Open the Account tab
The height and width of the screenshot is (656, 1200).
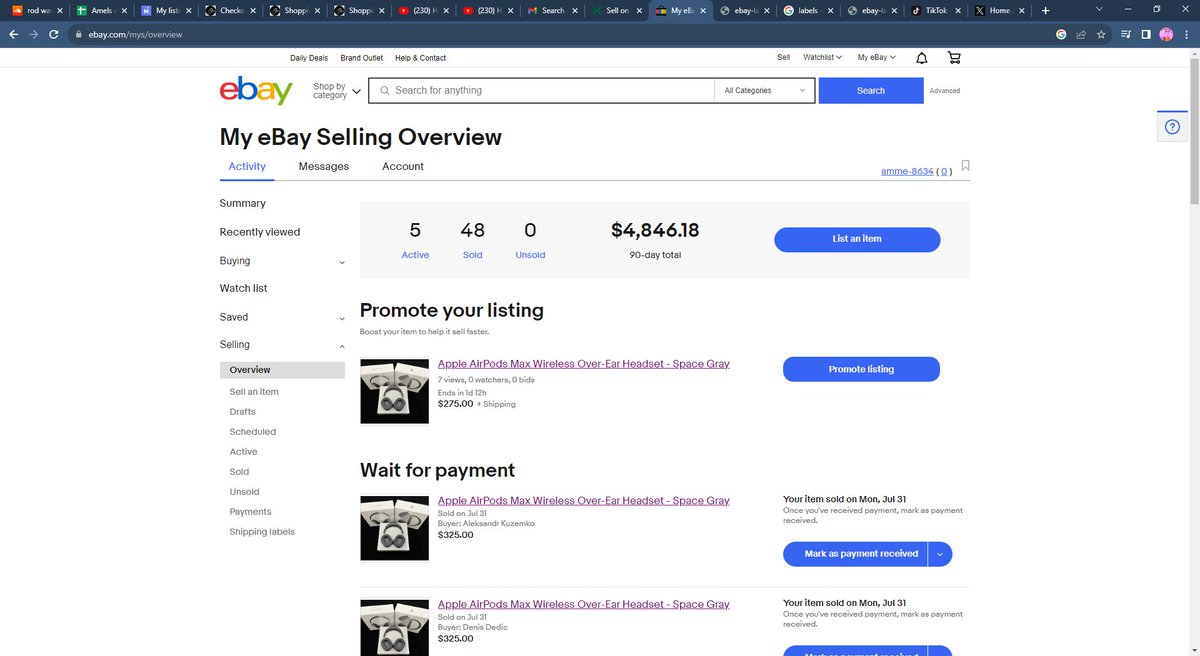point(403,166)
